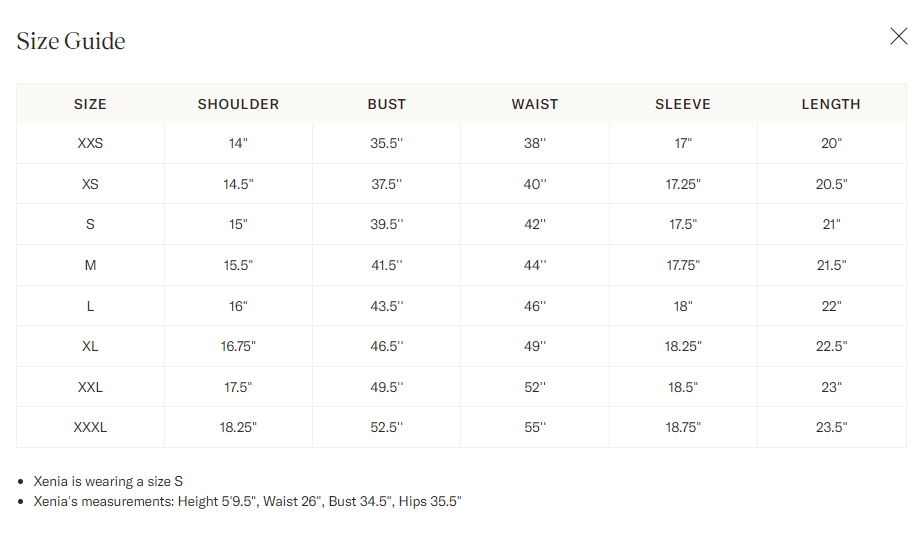Select the XL size row label
This screenshot has height=552, width=911.
pos(90,346)
